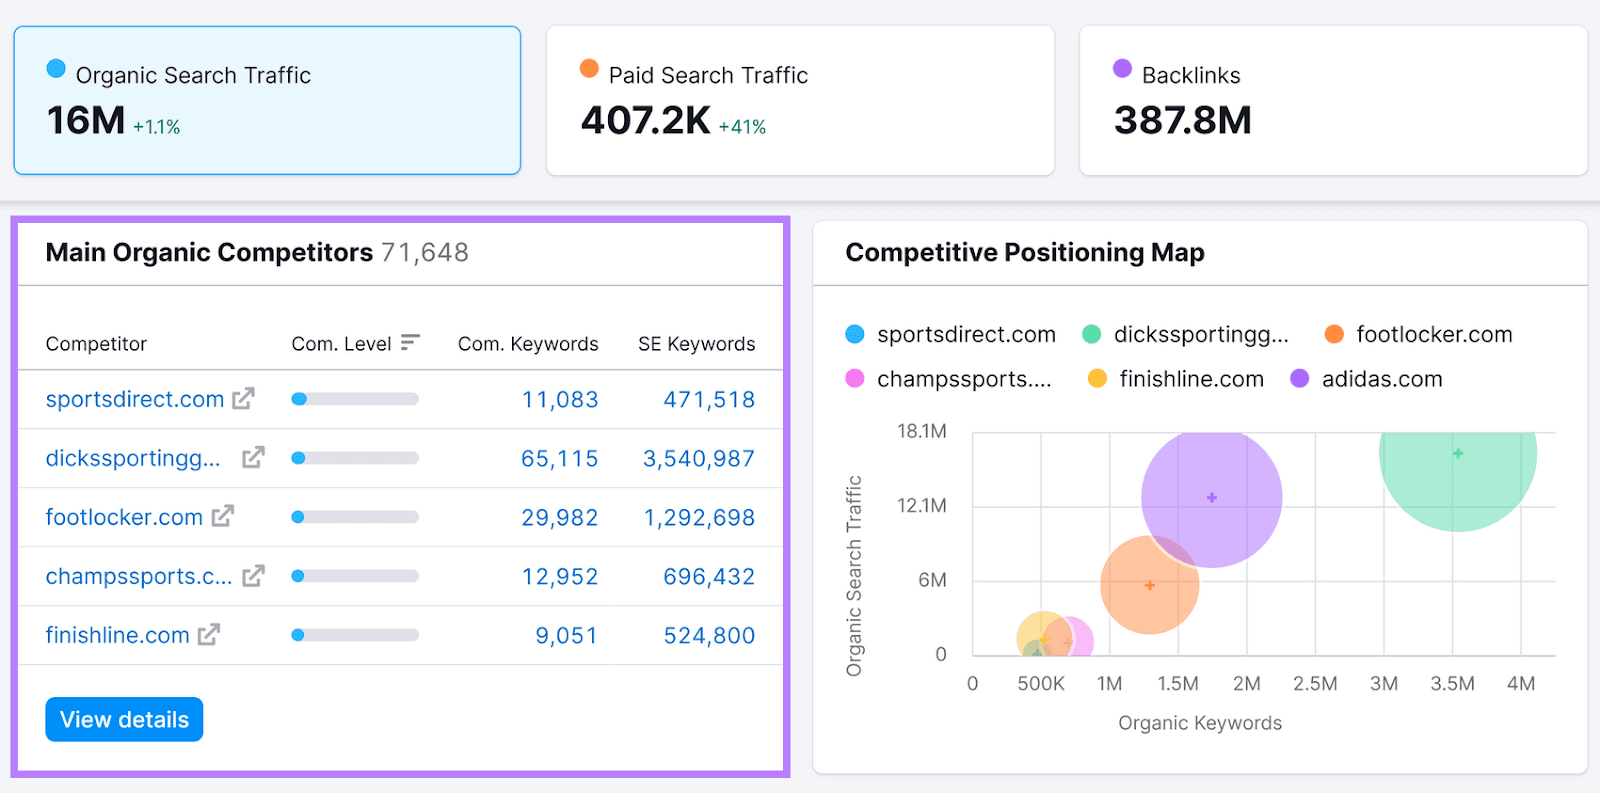Open external link icon for finishline.com
Viewport: 1600px width, 793px height.
point(208,634)
